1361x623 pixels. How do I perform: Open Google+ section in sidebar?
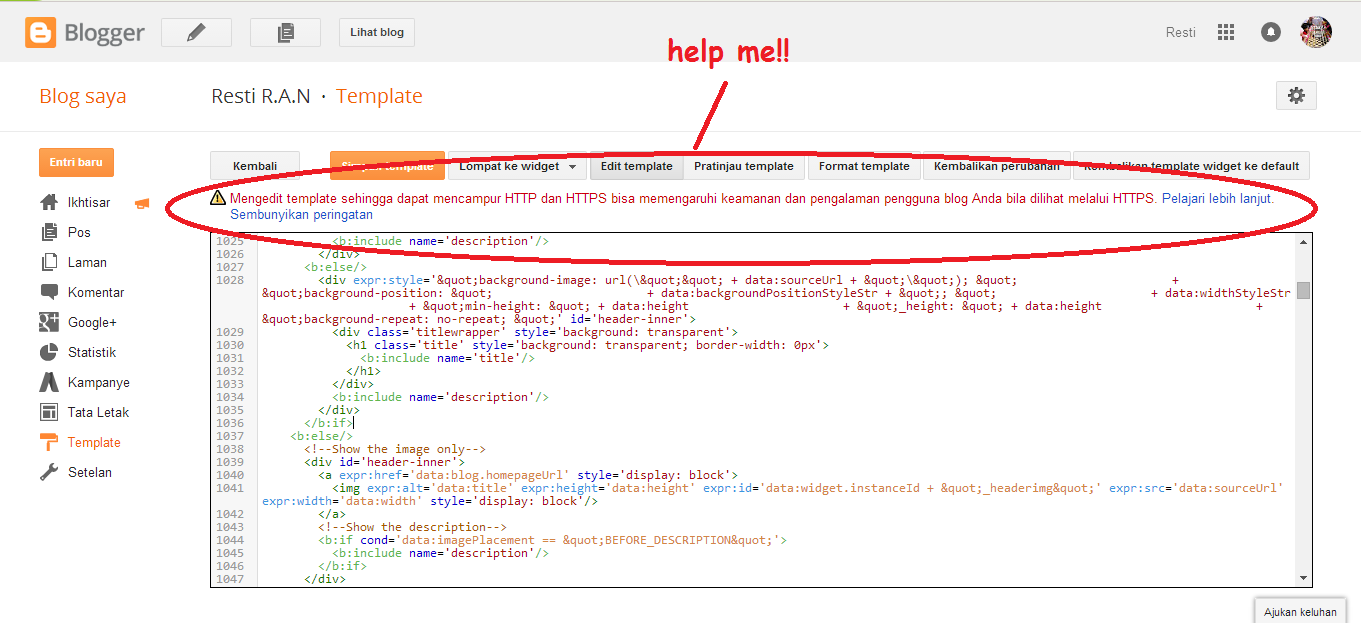point(92,322)
